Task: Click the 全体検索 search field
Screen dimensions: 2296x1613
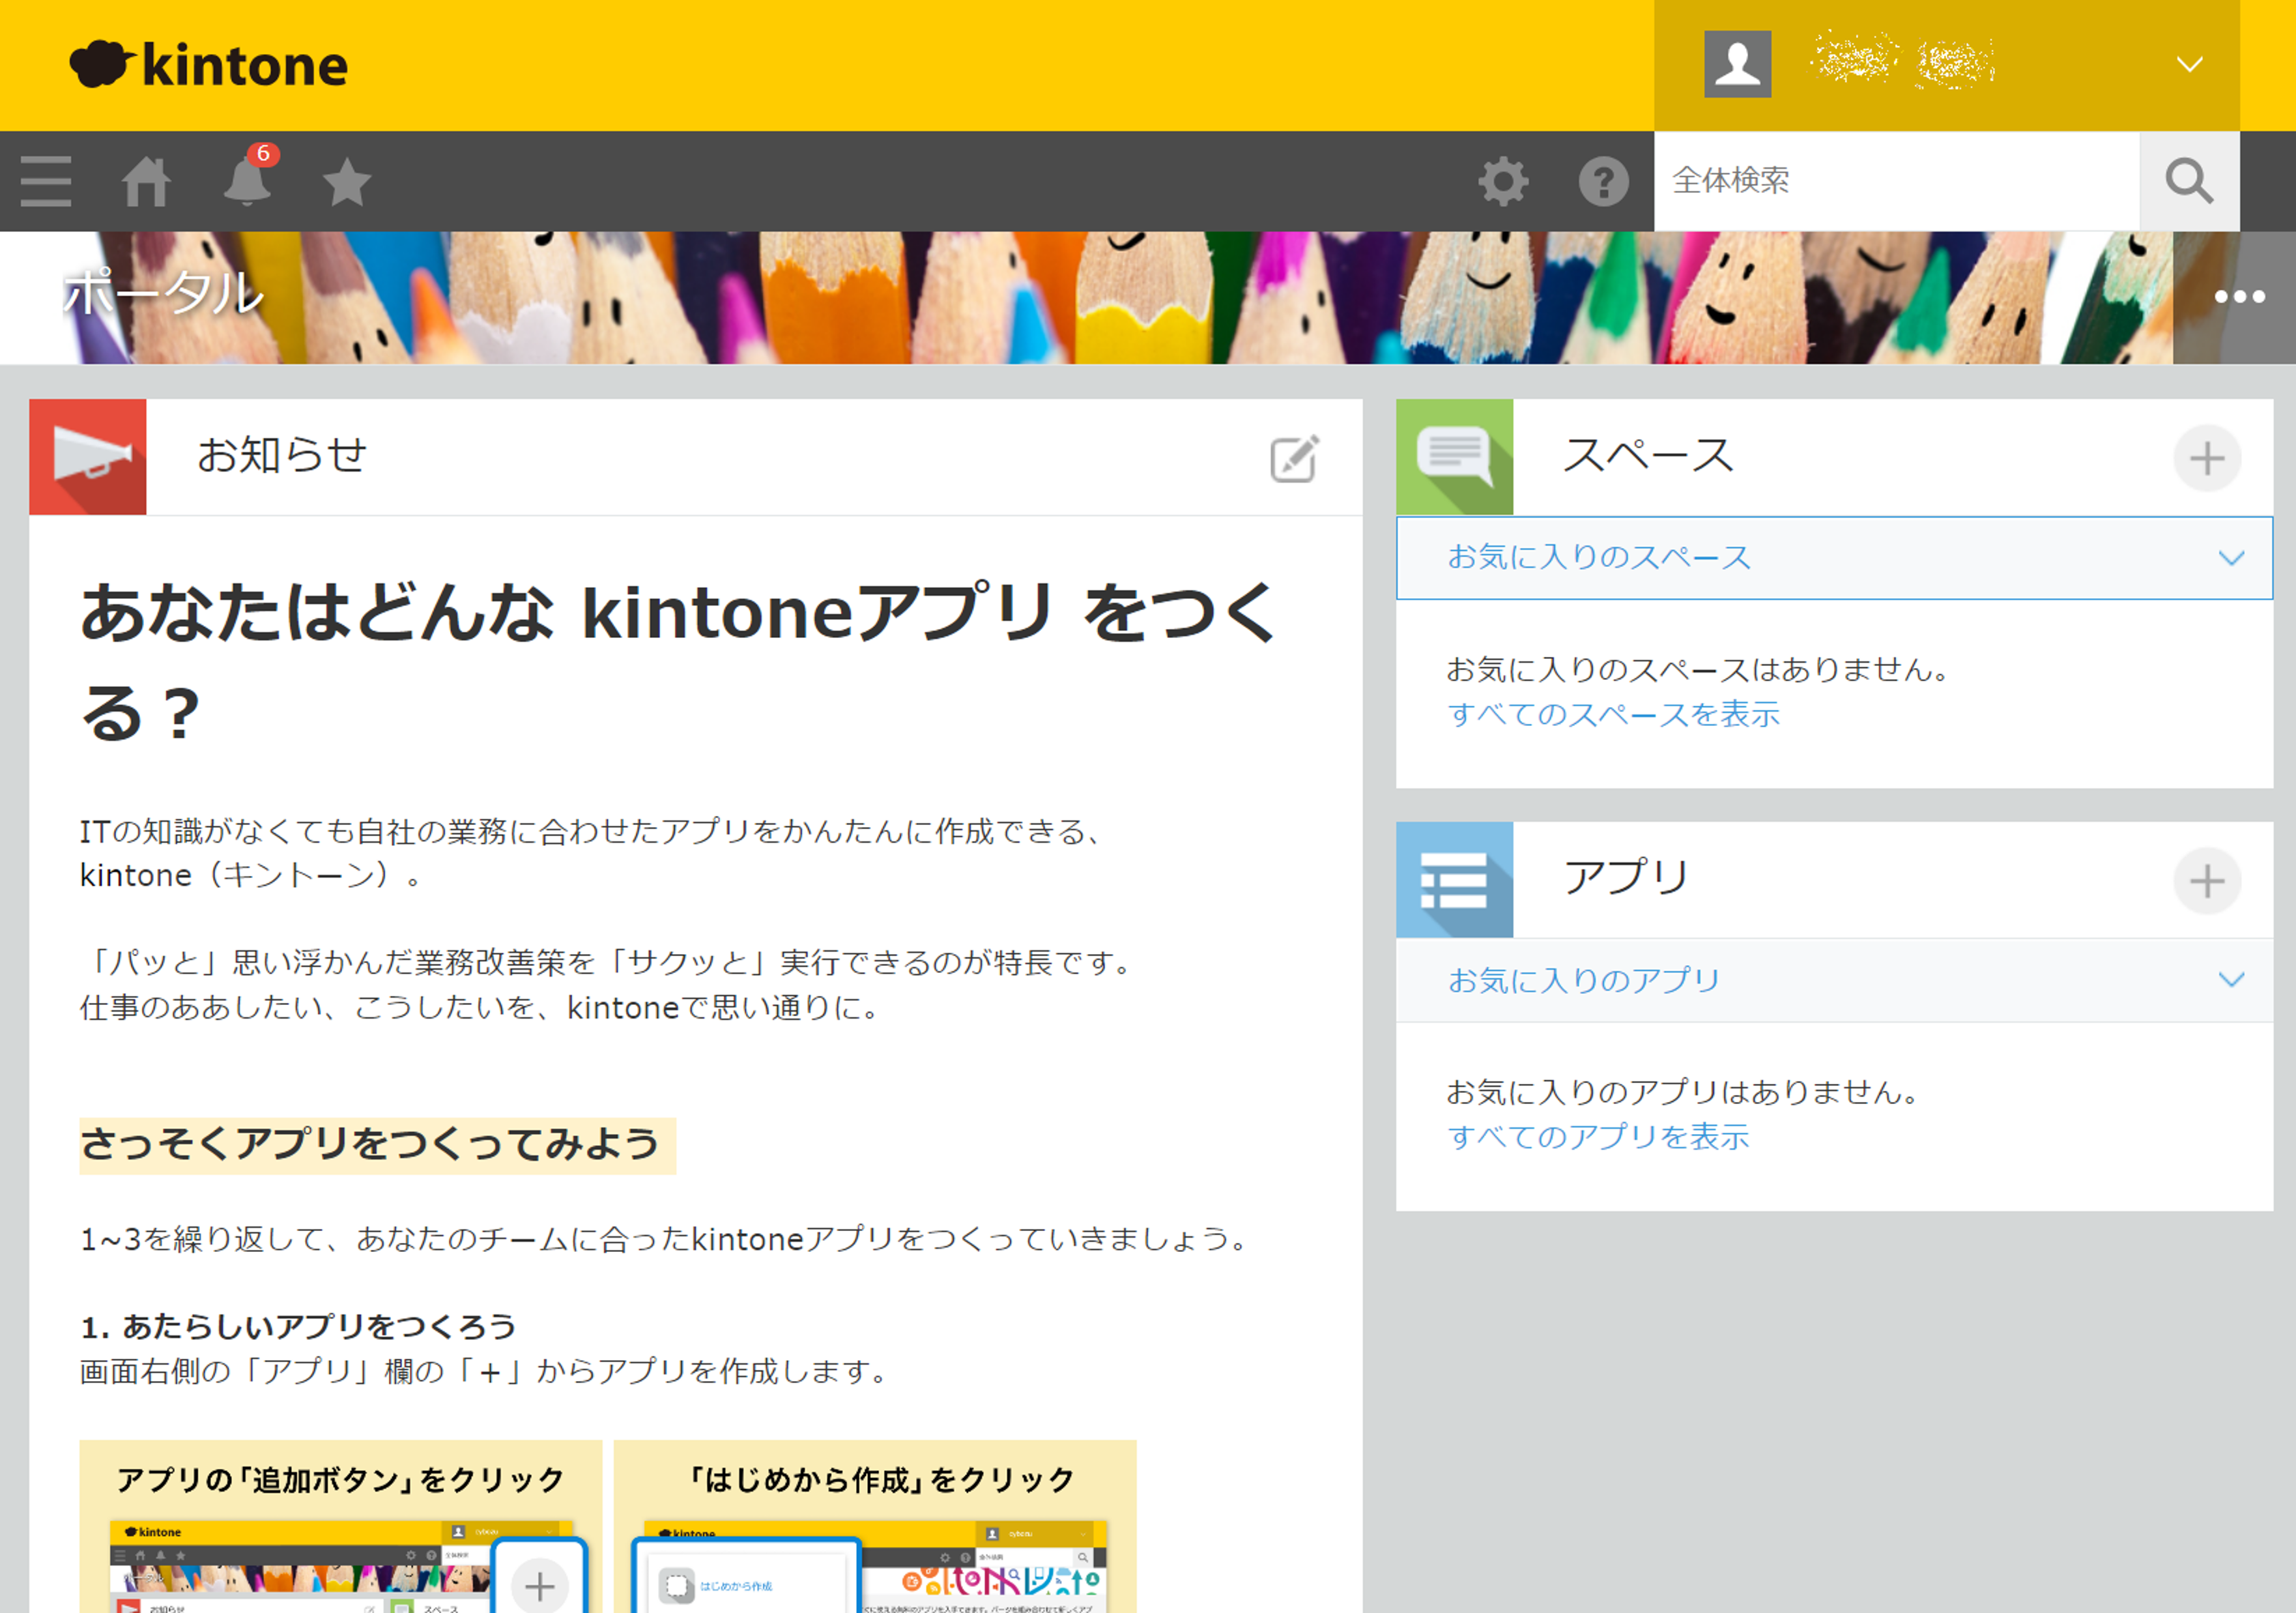Action: click(1896, 181)
